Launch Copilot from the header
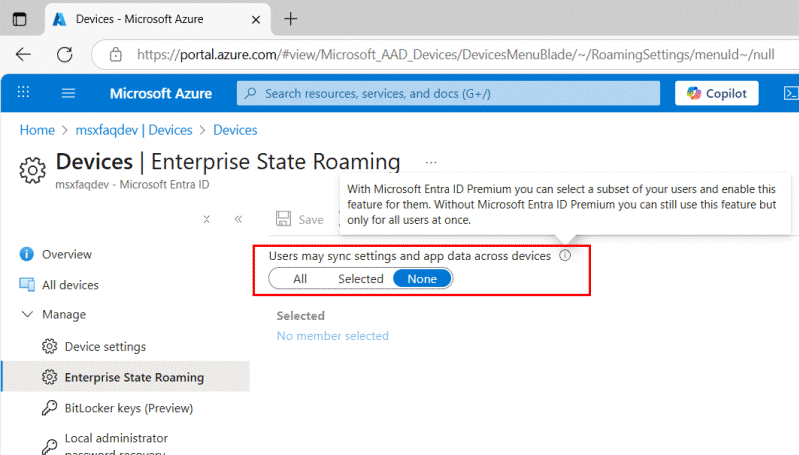Viewport: 799px width, 455px height. coord(716,93)
